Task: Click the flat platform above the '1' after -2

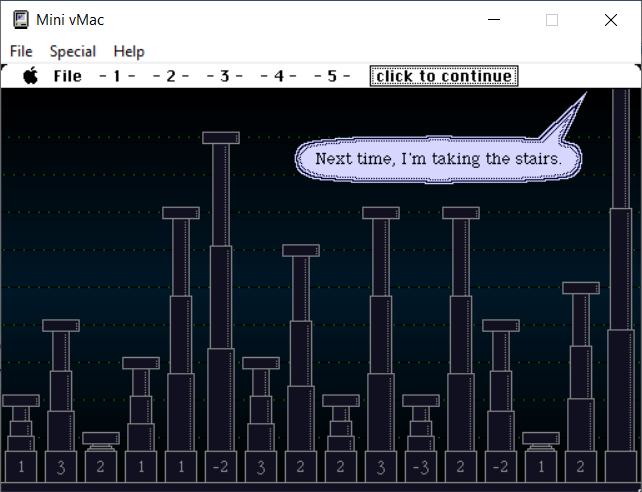Action: pos(541,438)
